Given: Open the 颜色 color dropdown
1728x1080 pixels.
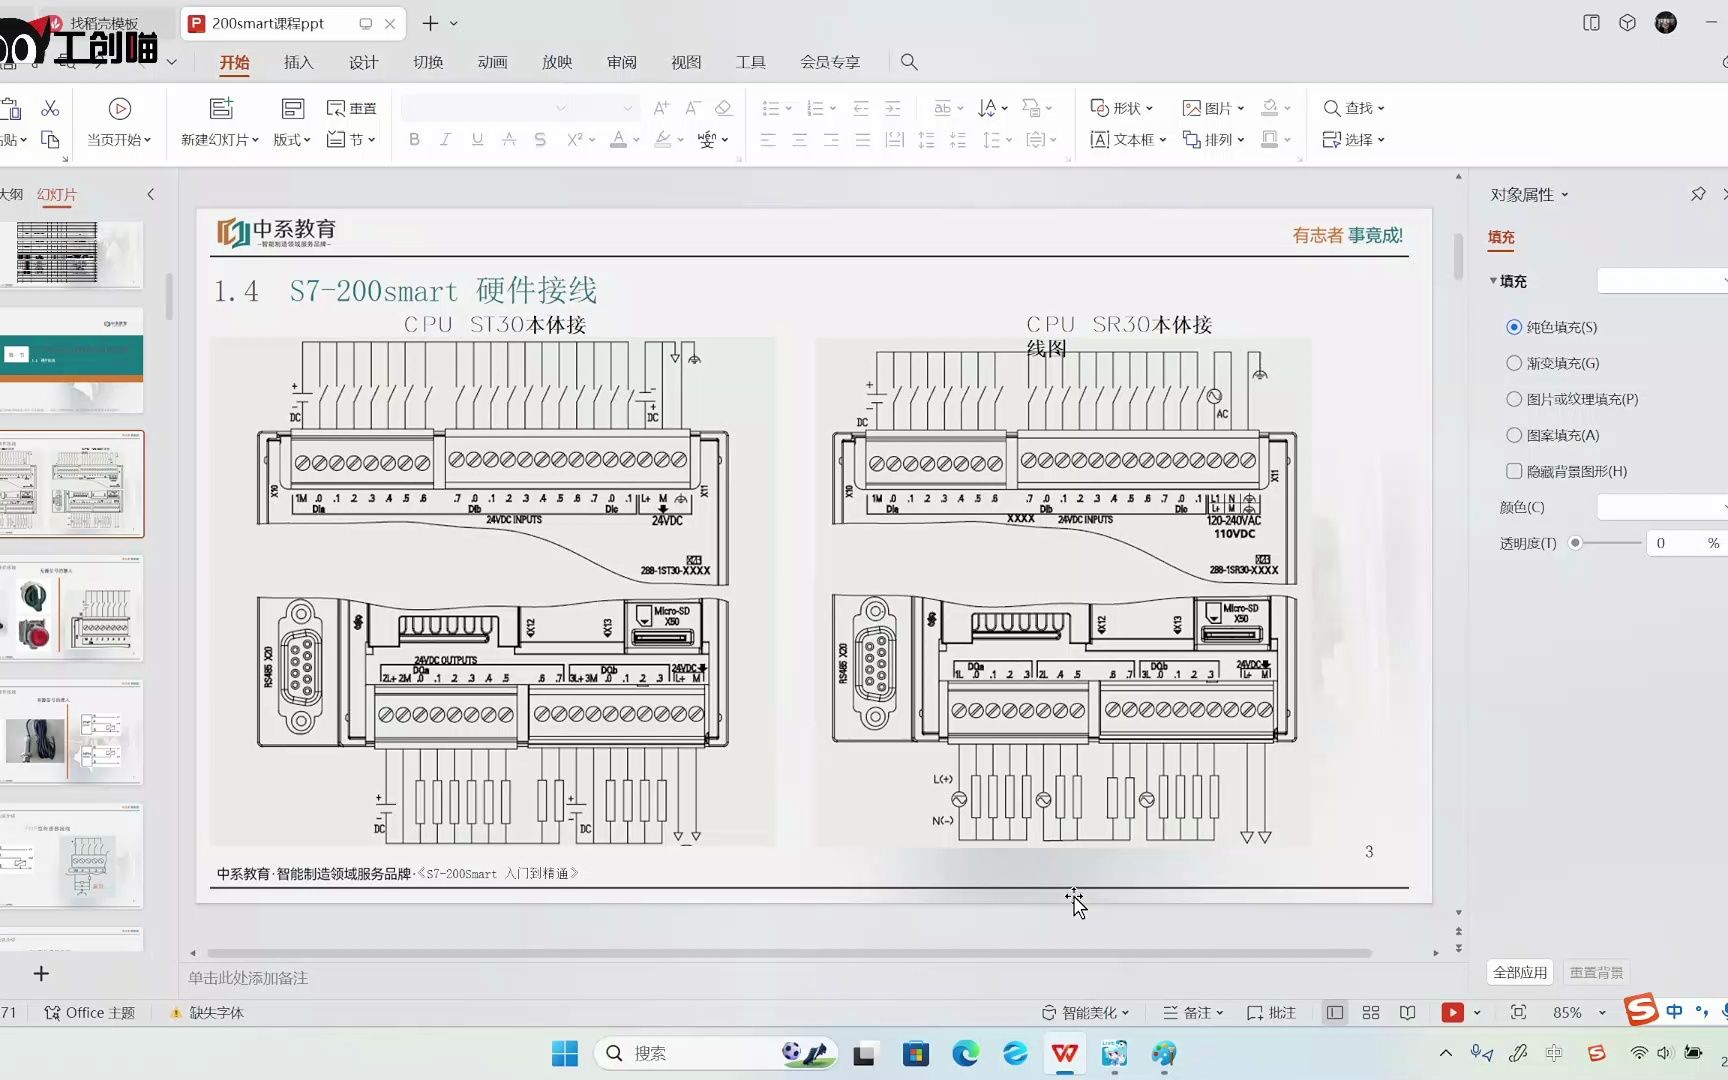Looking at the screenshot, I should (1662, 507).
